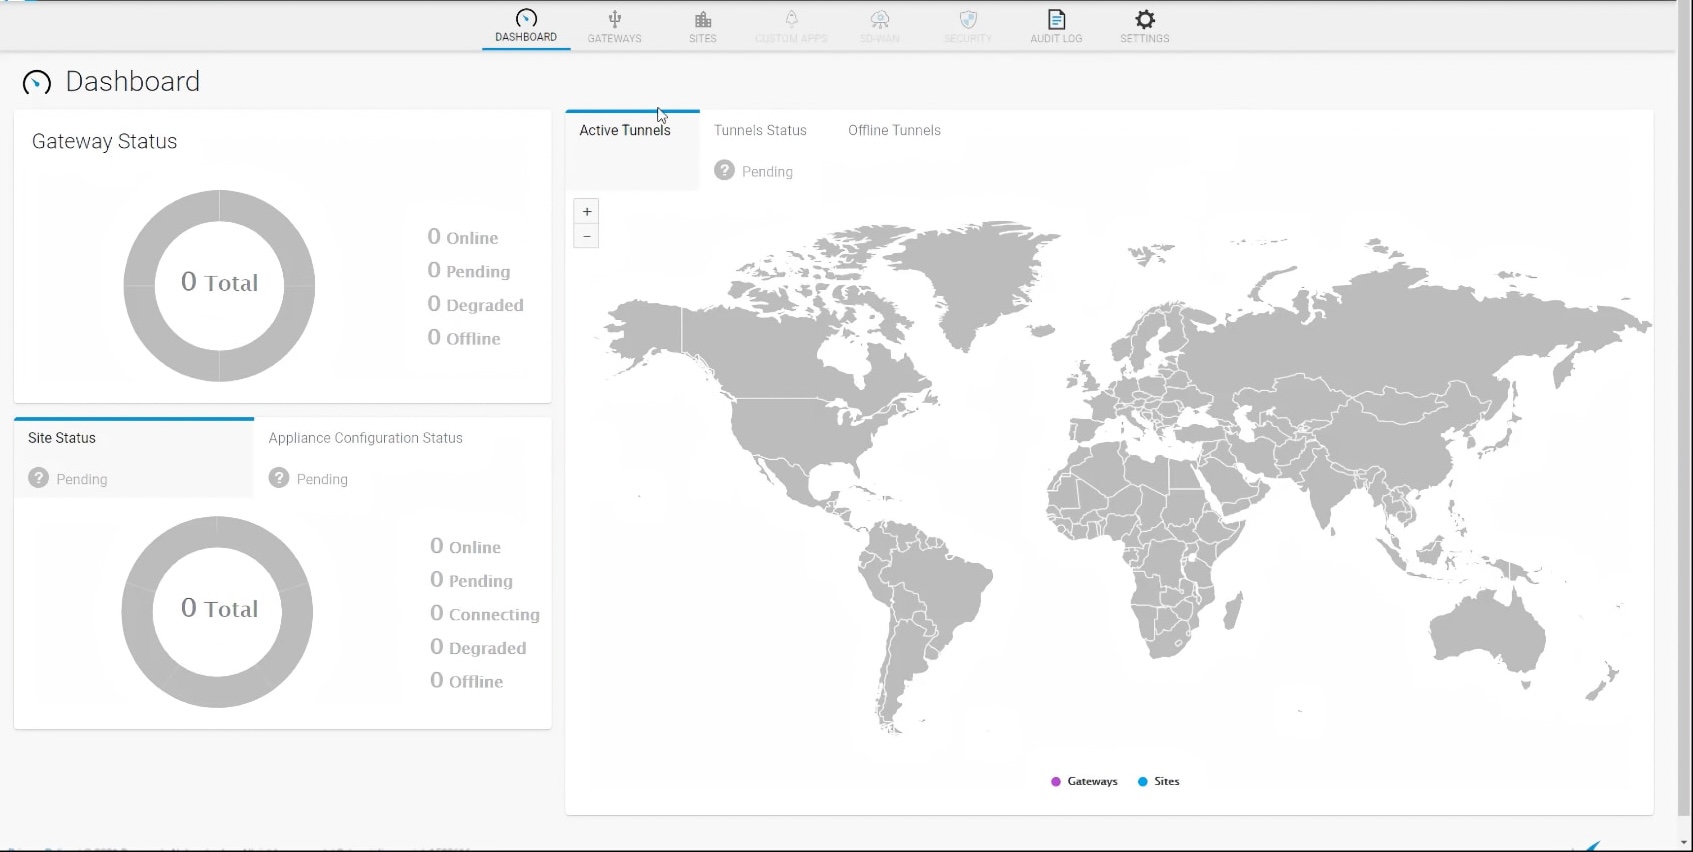The image size is (1693, 852).
Task: Click the Sites legend label
Action: [1167, 782]
